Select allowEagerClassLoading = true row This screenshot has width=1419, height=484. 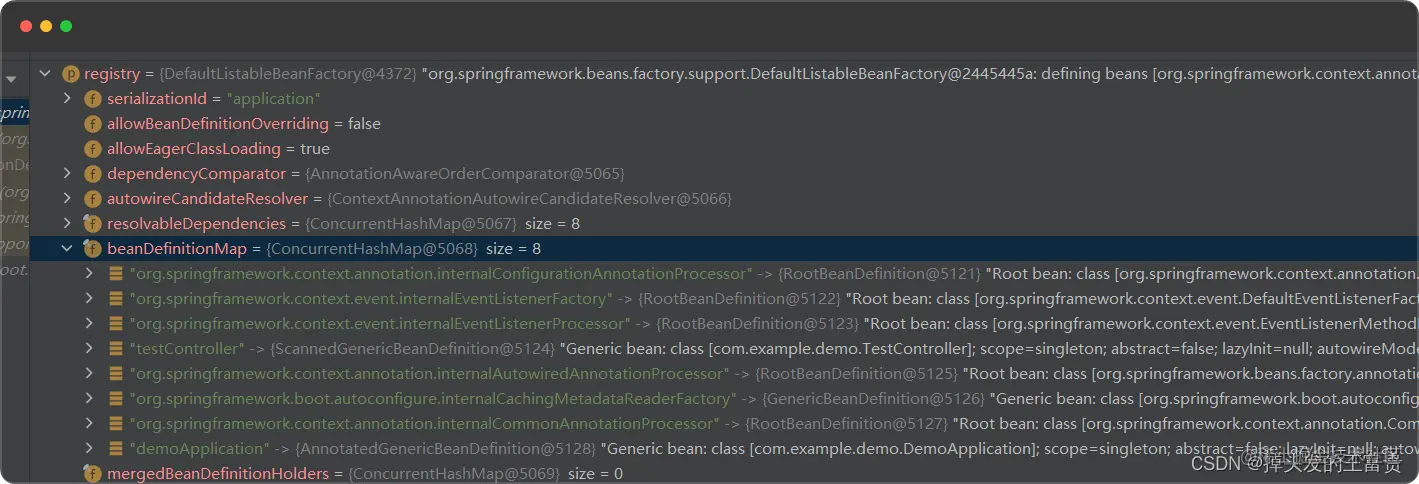[x=724, y=149]
